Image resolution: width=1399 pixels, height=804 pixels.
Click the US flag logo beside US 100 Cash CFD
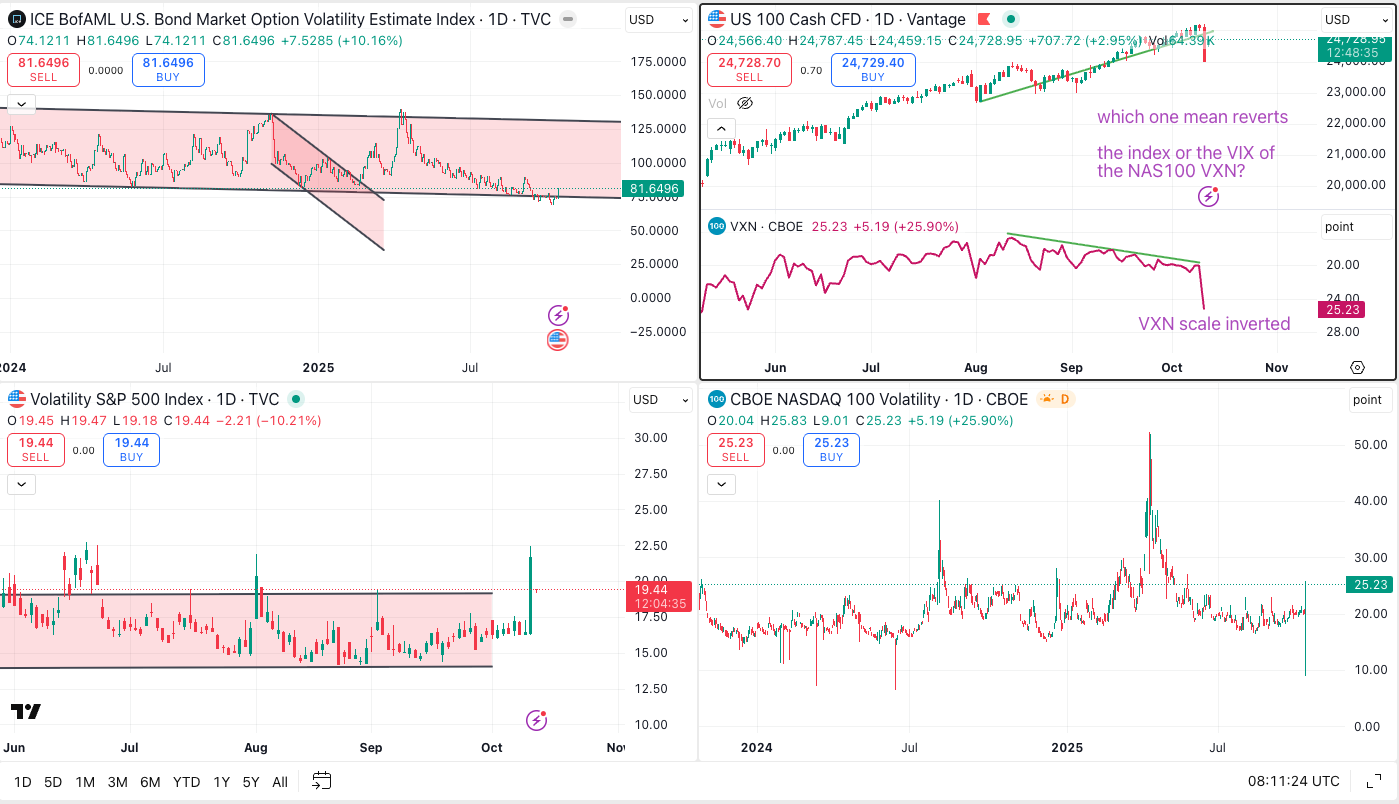tap(717, 19)
